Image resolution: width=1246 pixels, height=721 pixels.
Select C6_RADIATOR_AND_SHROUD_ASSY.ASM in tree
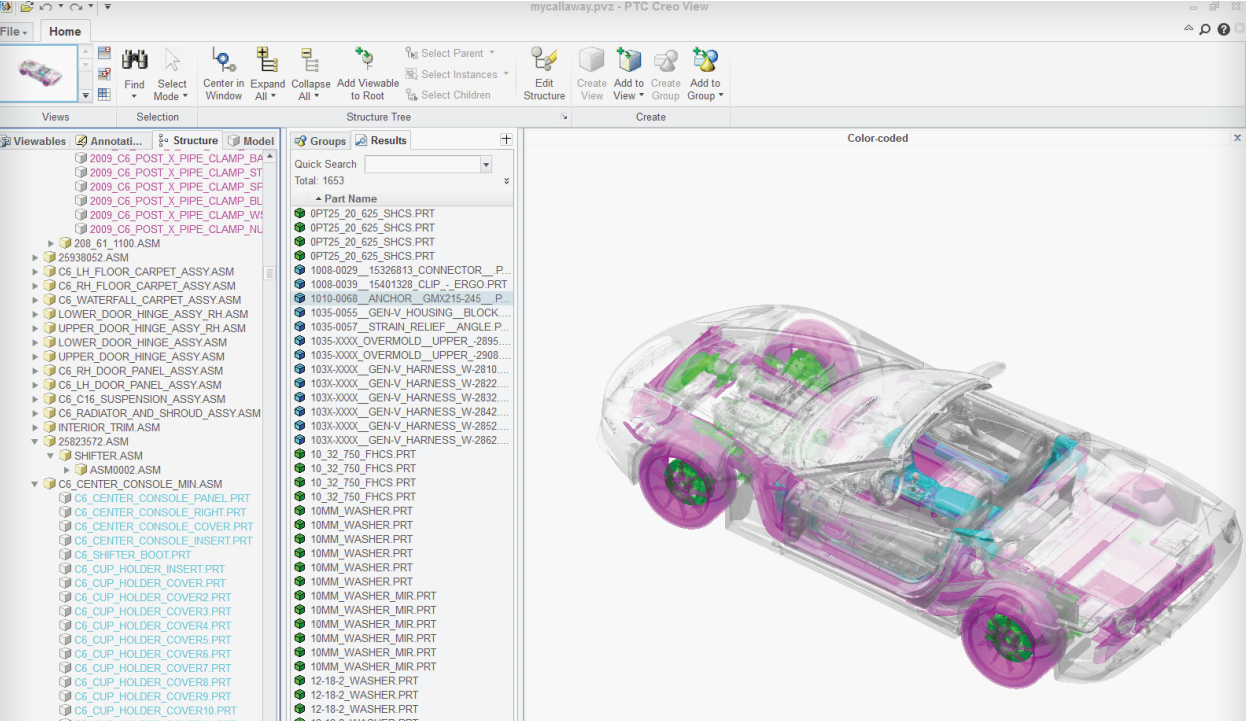click(159, 413)
